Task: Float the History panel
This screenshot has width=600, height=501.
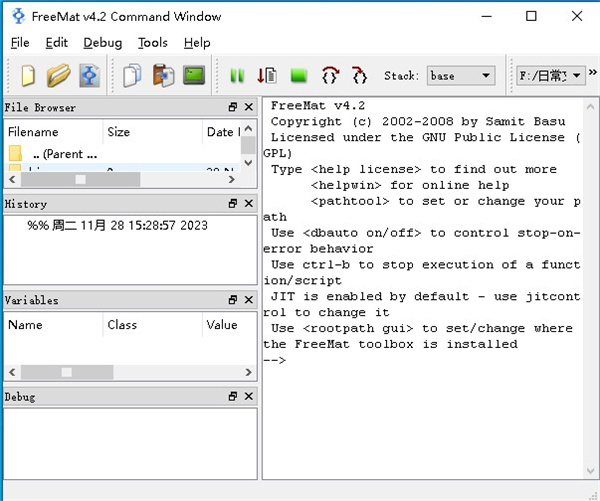Action: (x=232, y=203)
